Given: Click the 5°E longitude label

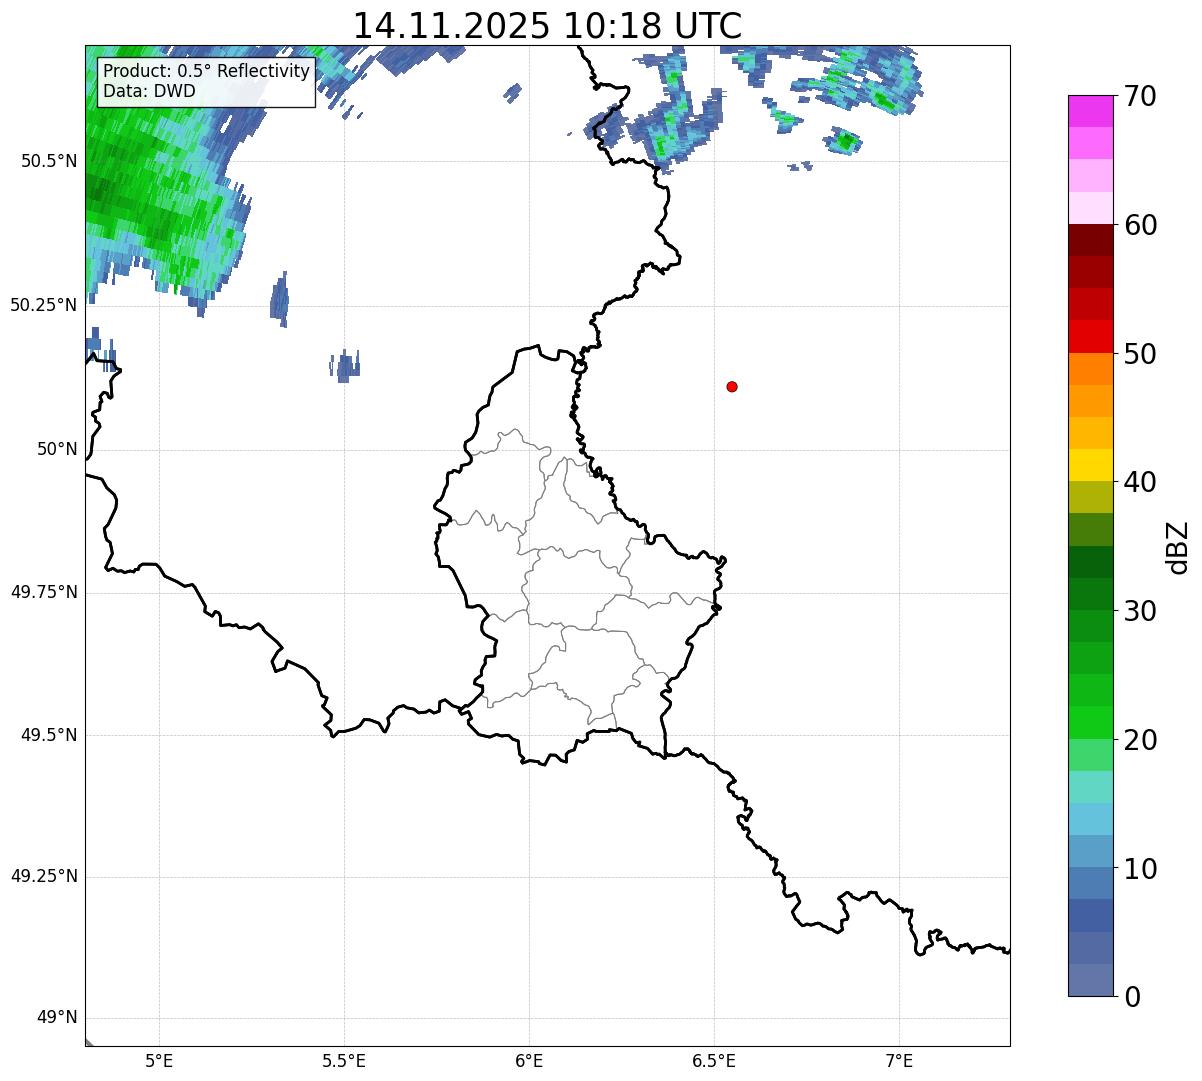Looking at the screenshot, I should 159,1061.
